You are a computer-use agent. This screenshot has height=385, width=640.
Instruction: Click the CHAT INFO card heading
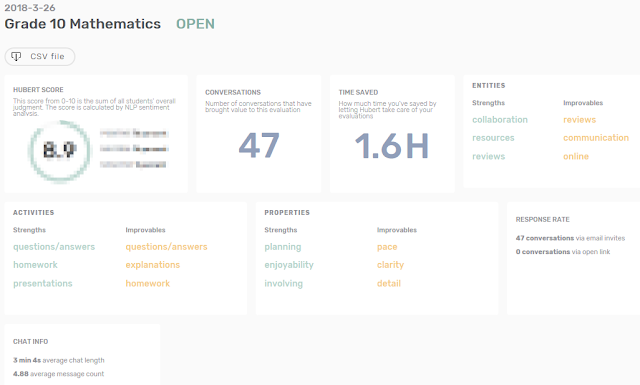click(30, 342)
